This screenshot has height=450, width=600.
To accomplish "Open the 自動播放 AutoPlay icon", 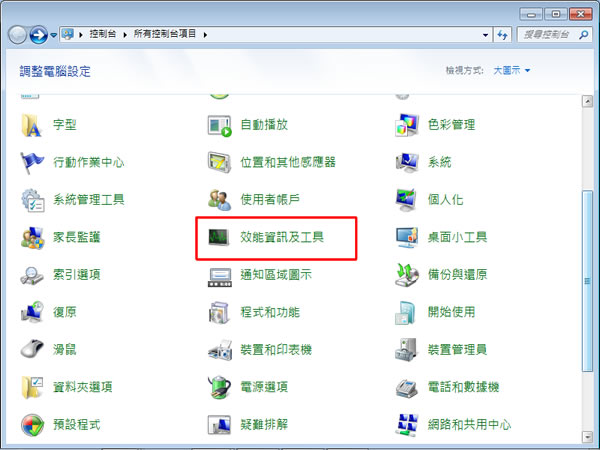I will [x=219, y=126].
